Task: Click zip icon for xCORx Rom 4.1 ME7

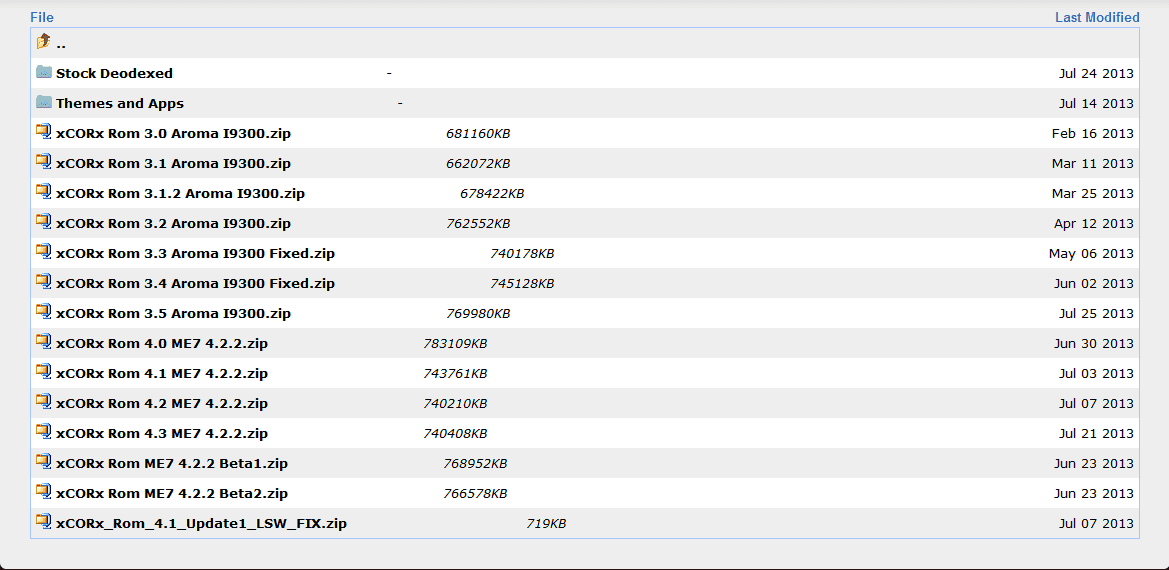Action: click(x=43, y=372)
